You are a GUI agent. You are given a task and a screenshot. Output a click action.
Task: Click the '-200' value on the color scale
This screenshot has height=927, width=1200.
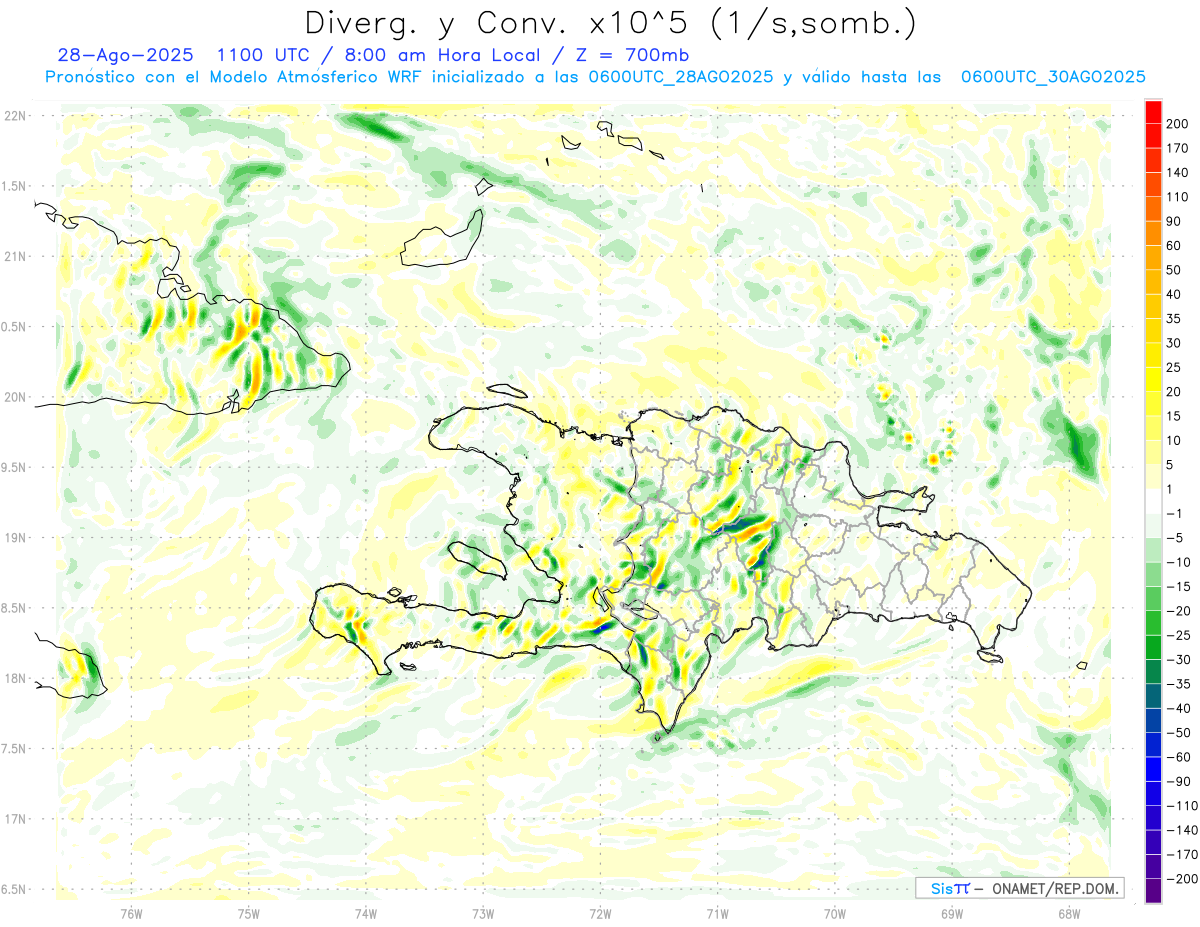[x=1182, y=879]
